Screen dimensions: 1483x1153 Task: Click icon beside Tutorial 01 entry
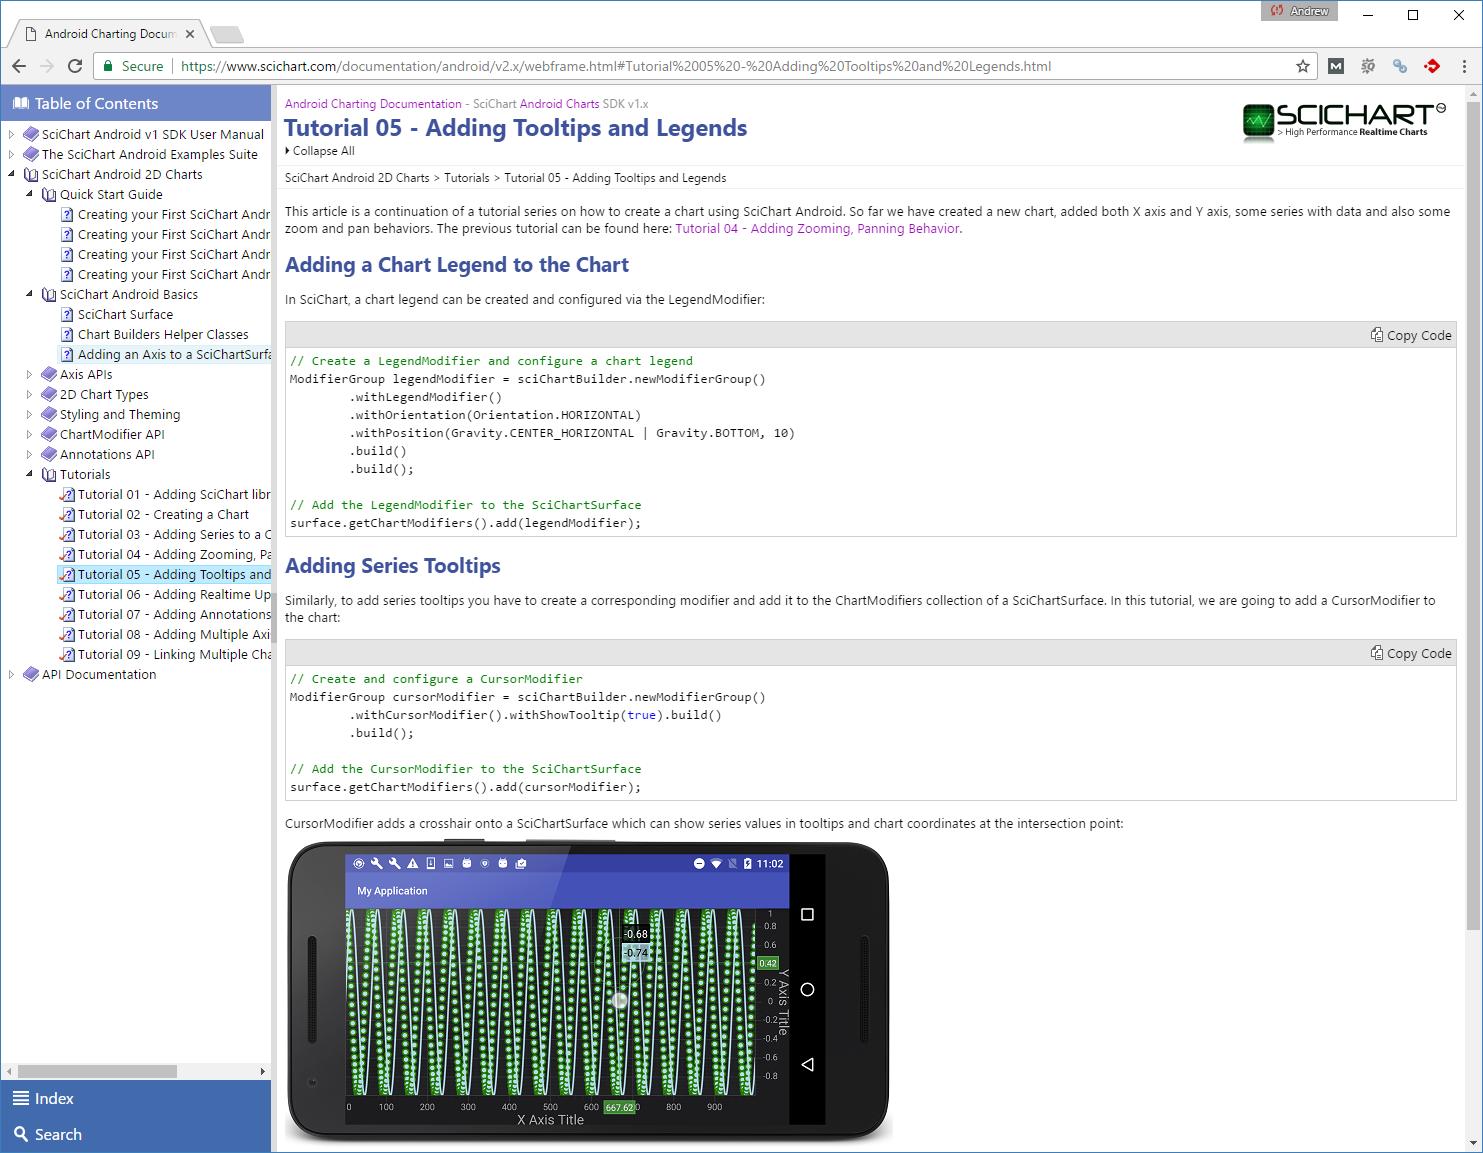point(67,494)
